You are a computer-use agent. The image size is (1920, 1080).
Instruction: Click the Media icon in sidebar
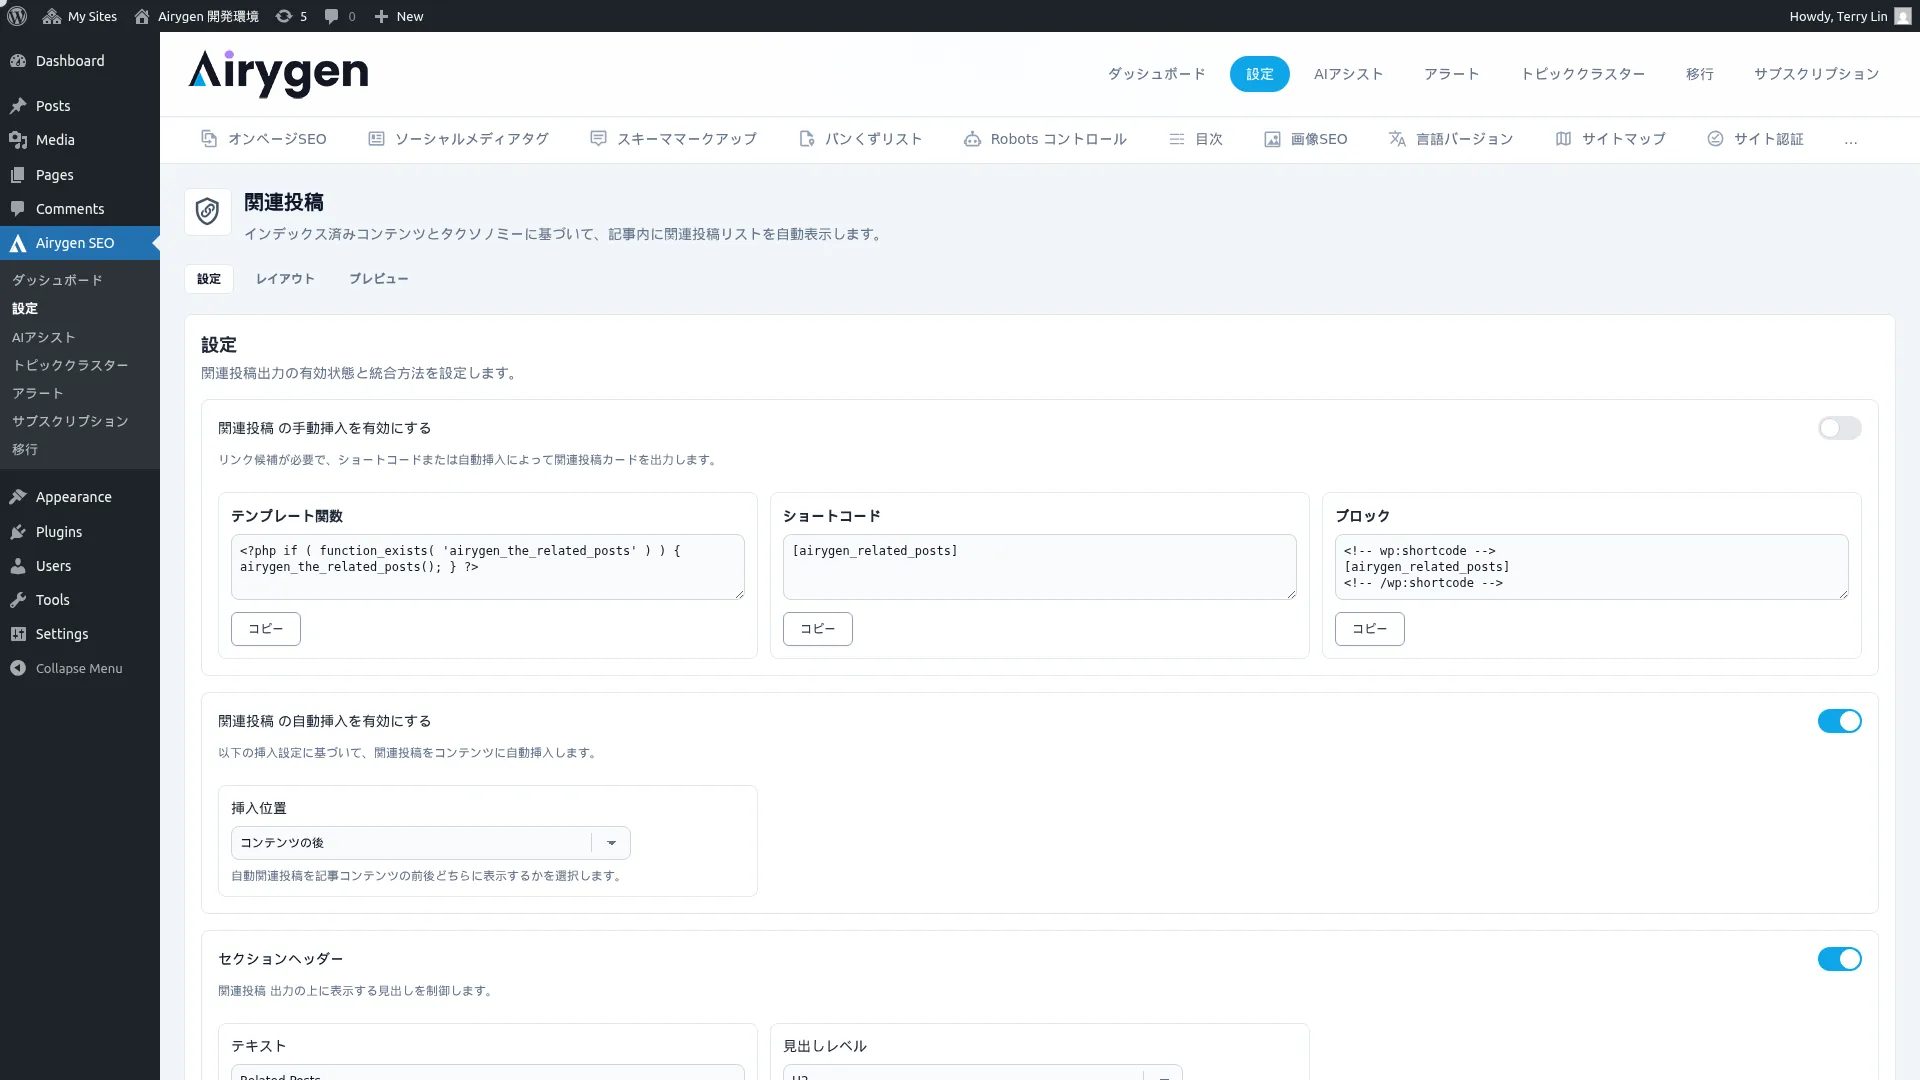tap(18, 140)
